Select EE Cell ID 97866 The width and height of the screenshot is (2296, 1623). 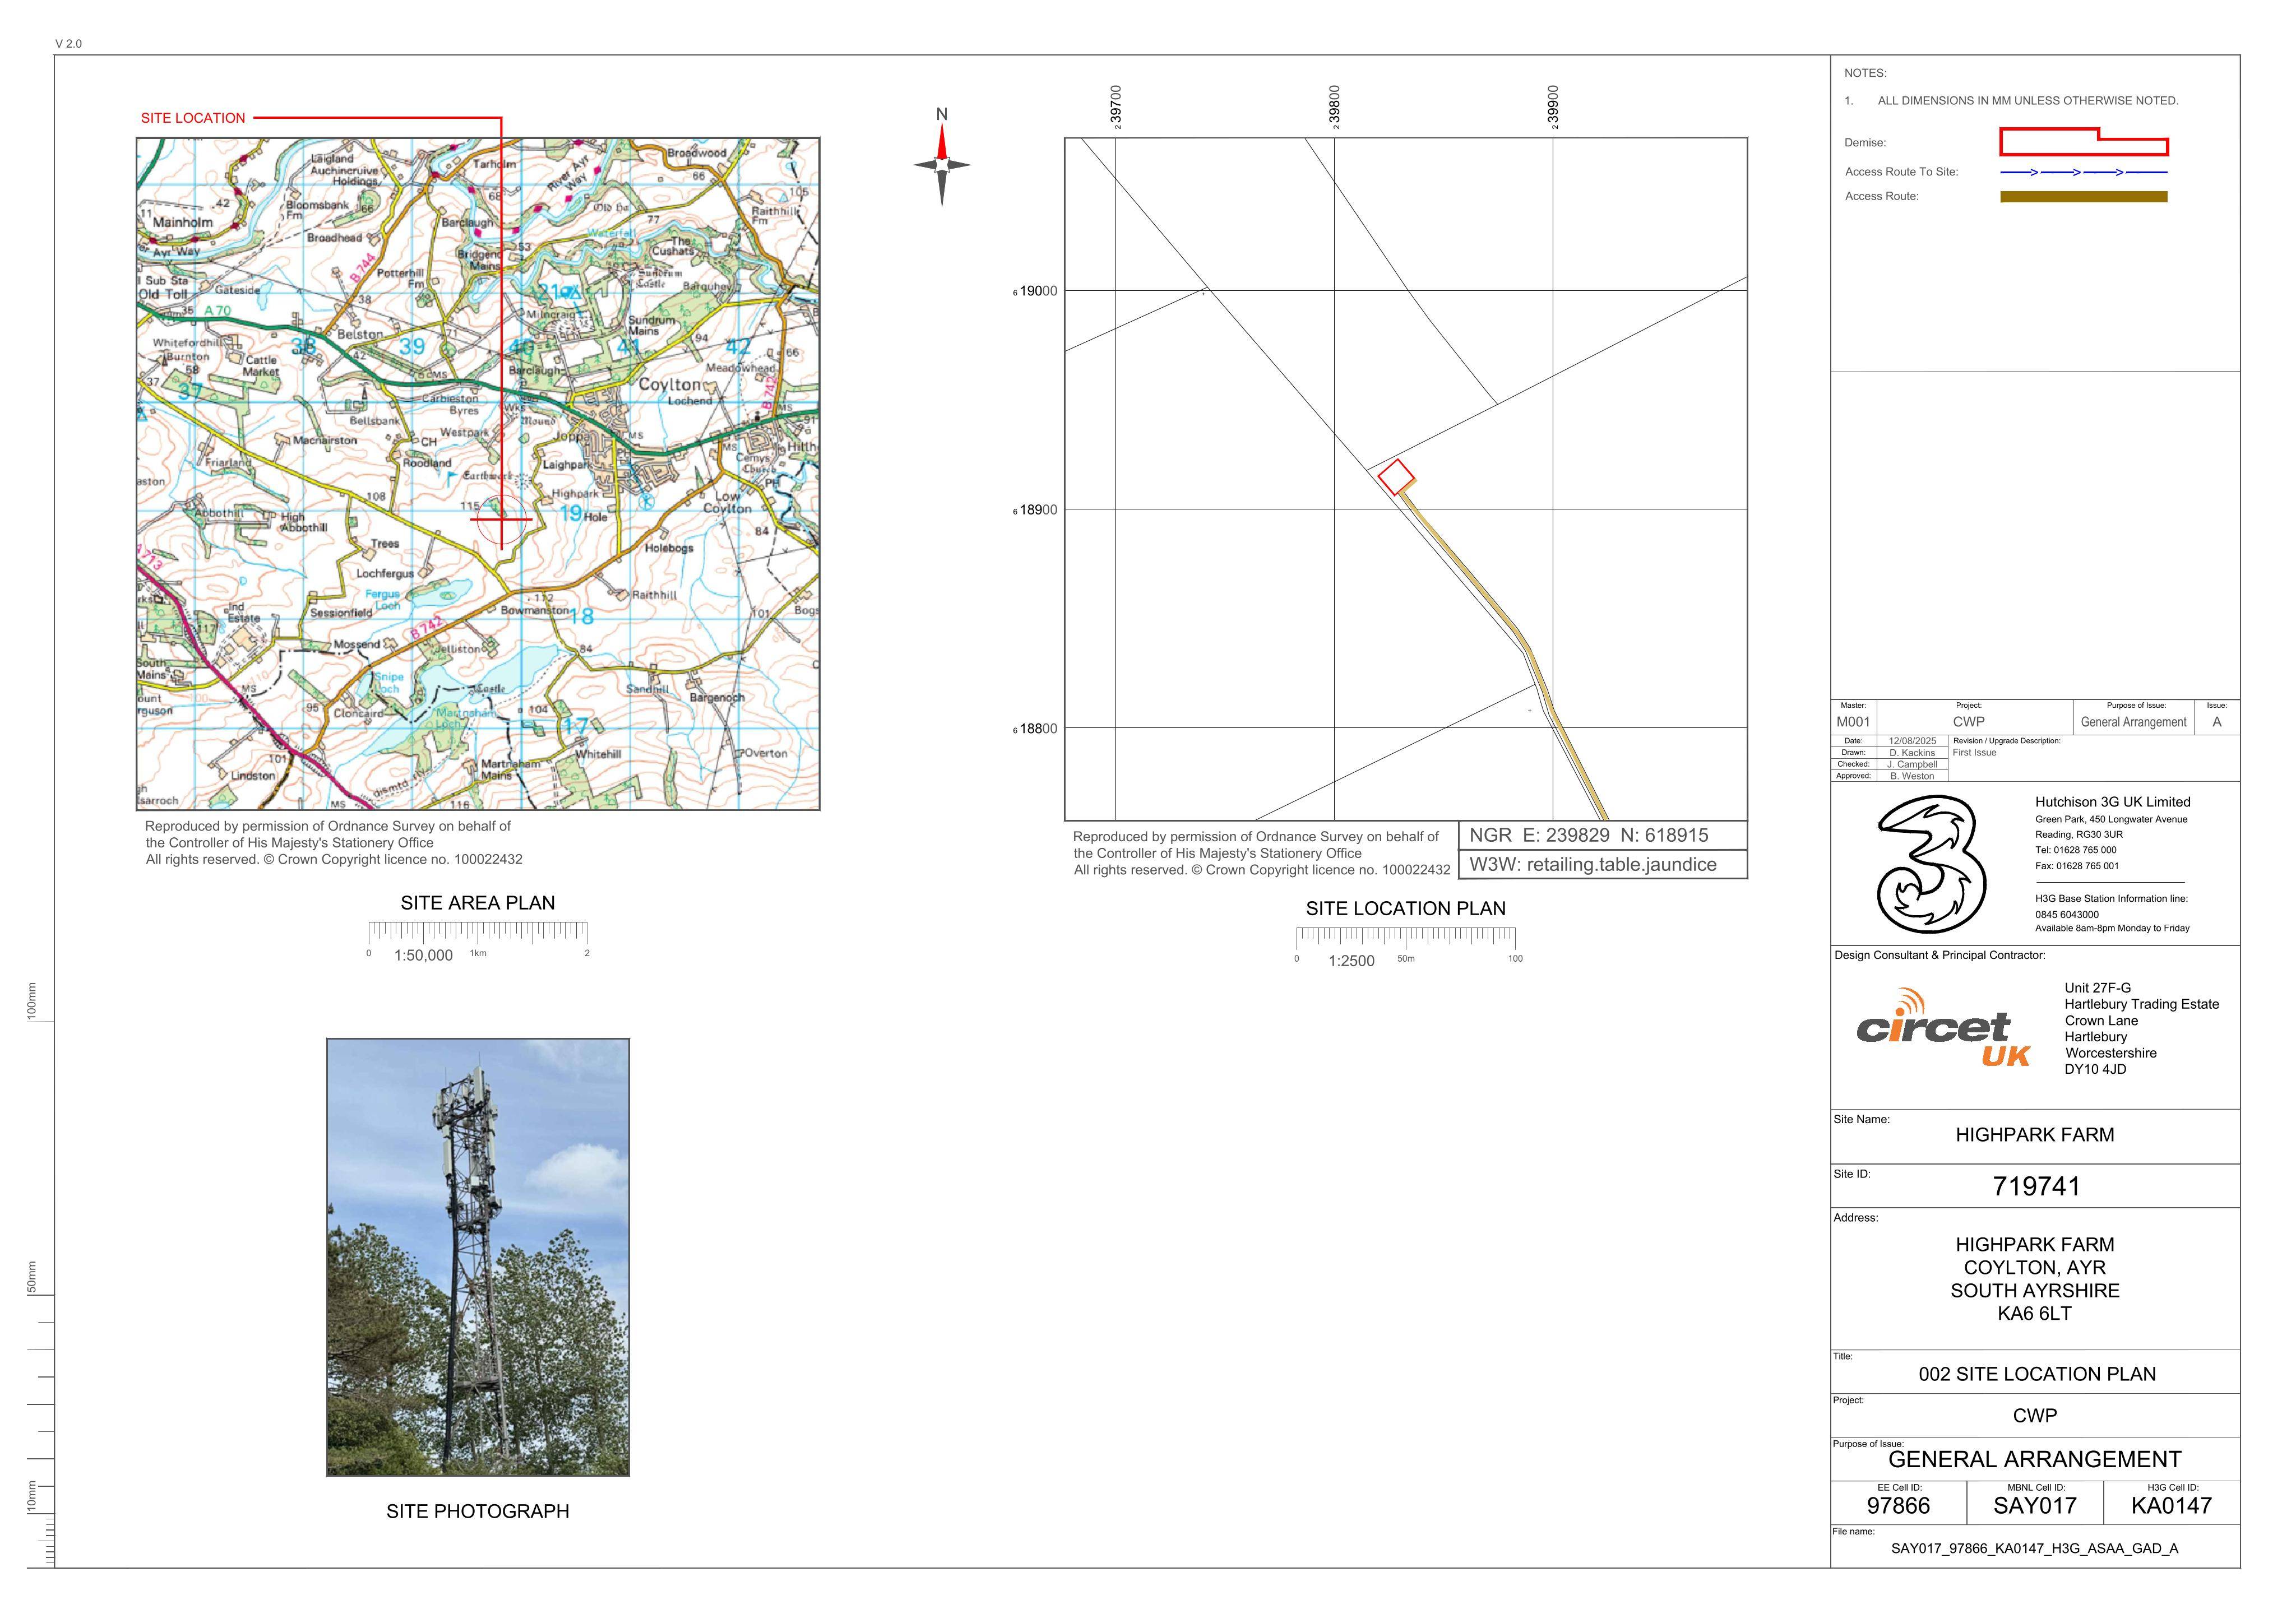[x=1898, y=1506]
